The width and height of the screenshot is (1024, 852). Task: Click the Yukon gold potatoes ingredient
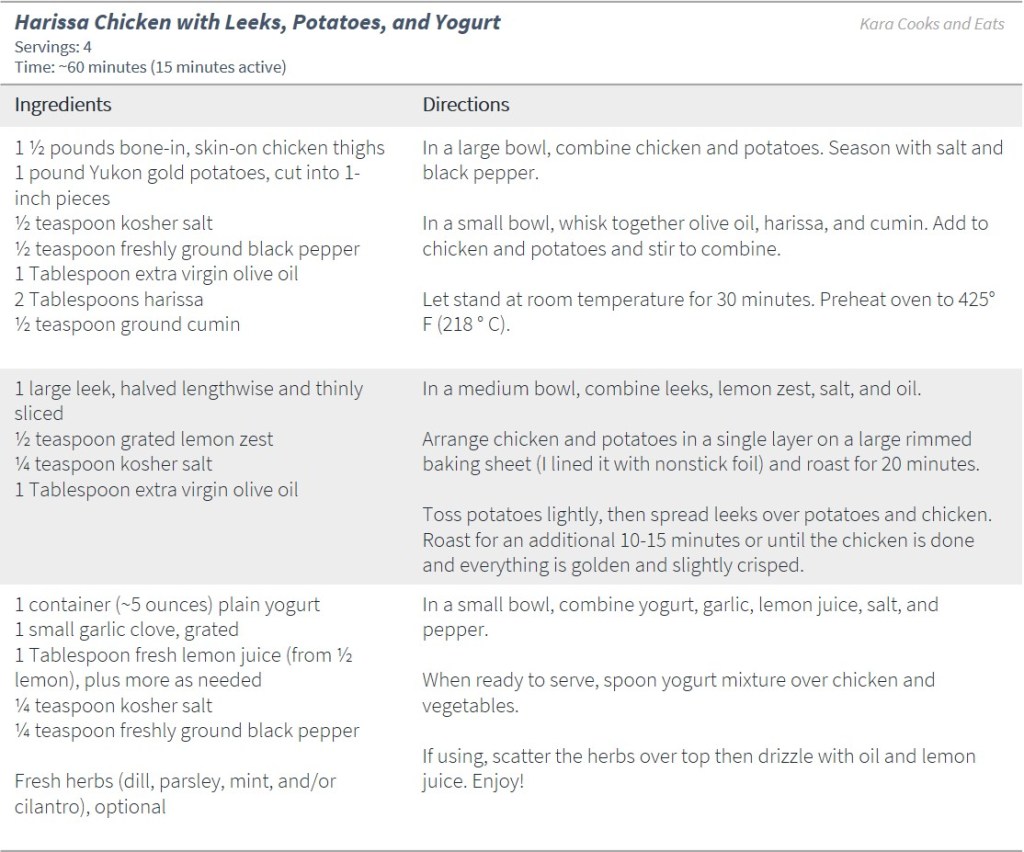(188, 173)
